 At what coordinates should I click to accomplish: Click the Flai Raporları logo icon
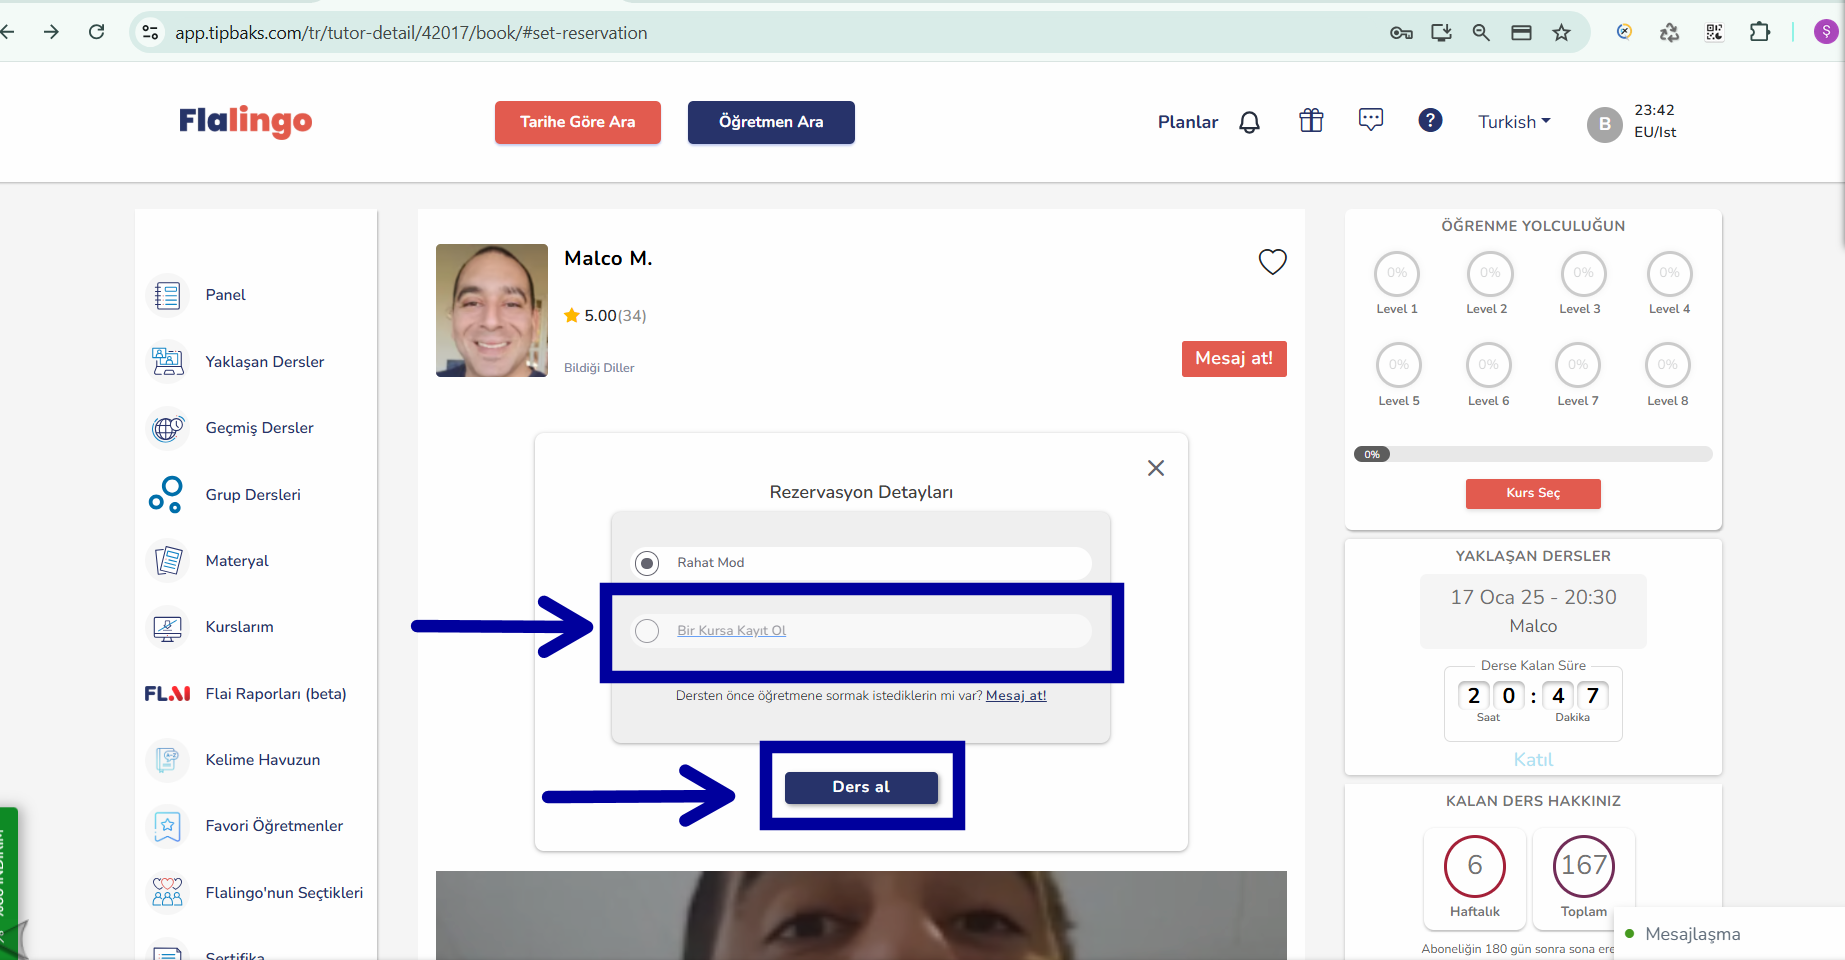tap(167, 693)
